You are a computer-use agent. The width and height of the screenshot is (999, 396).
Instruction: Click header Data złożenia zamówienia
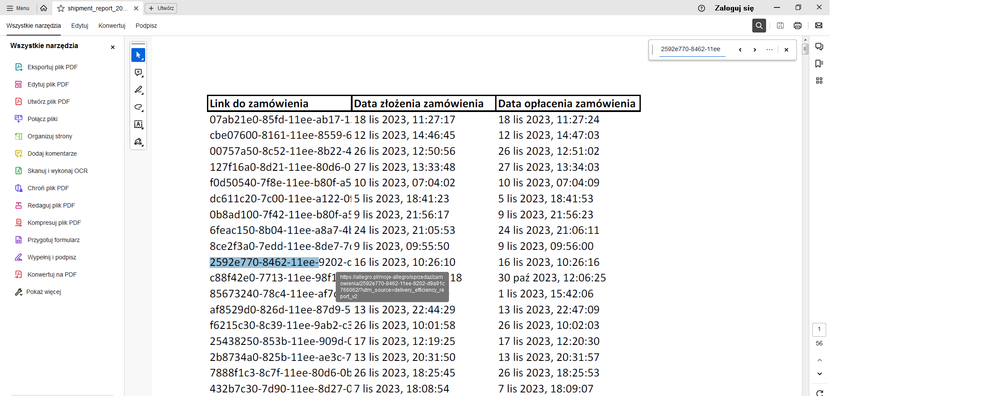click(423, 103)
